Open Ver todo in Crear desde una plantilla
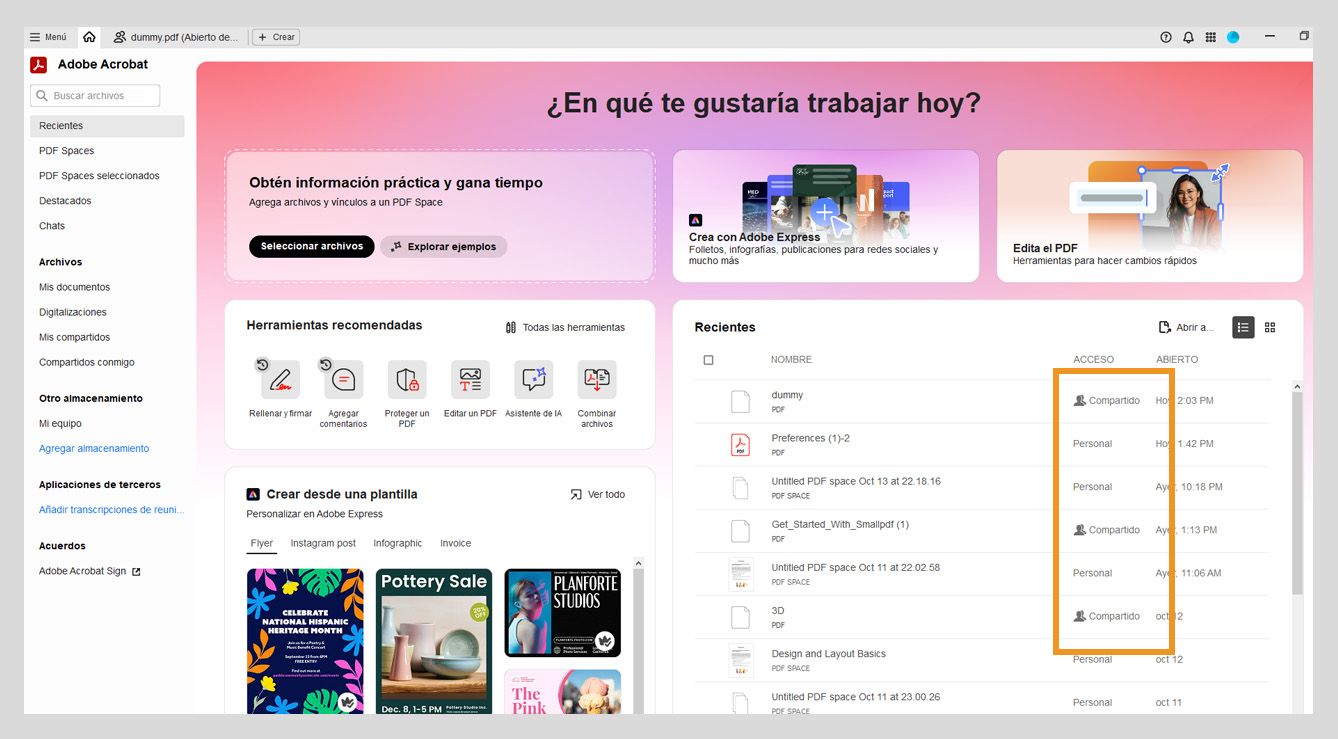The image size is (1338, 739). pos(597,494)
